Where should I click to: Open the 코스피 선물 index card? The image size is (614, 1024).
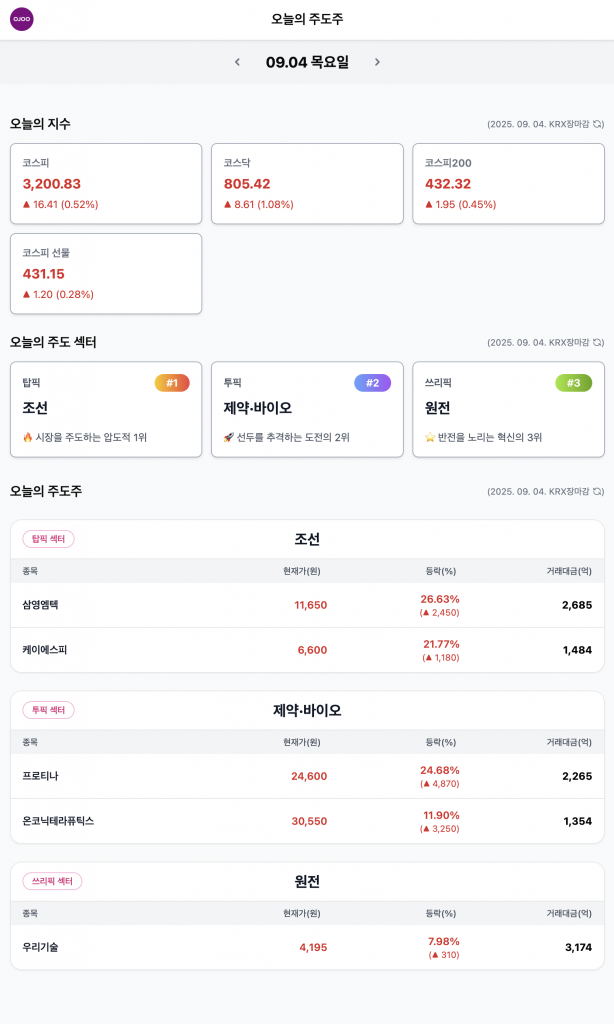pos(106,273)
